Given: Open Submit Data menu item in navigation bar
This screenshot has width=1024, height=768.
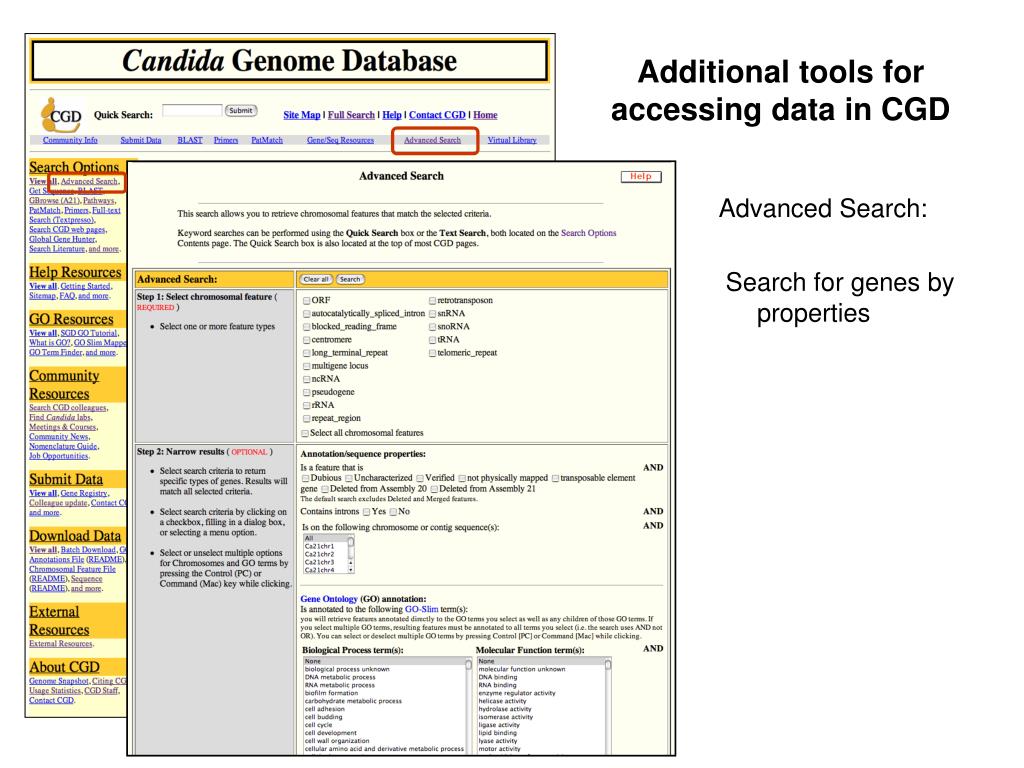Looking at the screenshot, I should coord(140,140).
